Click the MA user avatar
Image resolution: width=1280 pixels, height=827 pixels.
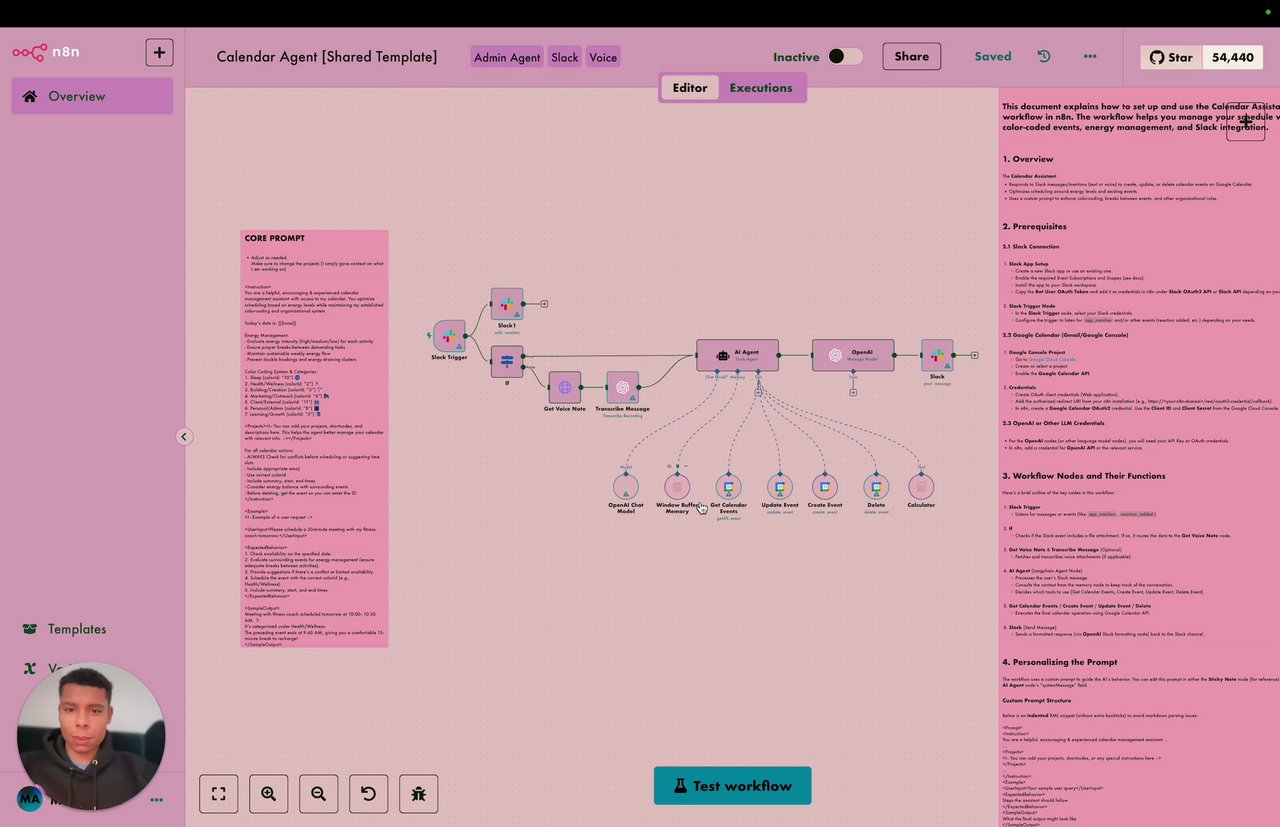coord(29,799)
